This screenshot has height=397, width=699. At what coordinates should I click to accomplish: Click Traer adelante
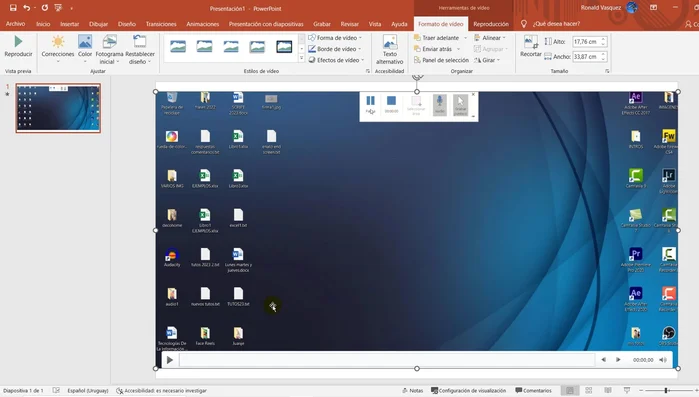tap(437, 38)
